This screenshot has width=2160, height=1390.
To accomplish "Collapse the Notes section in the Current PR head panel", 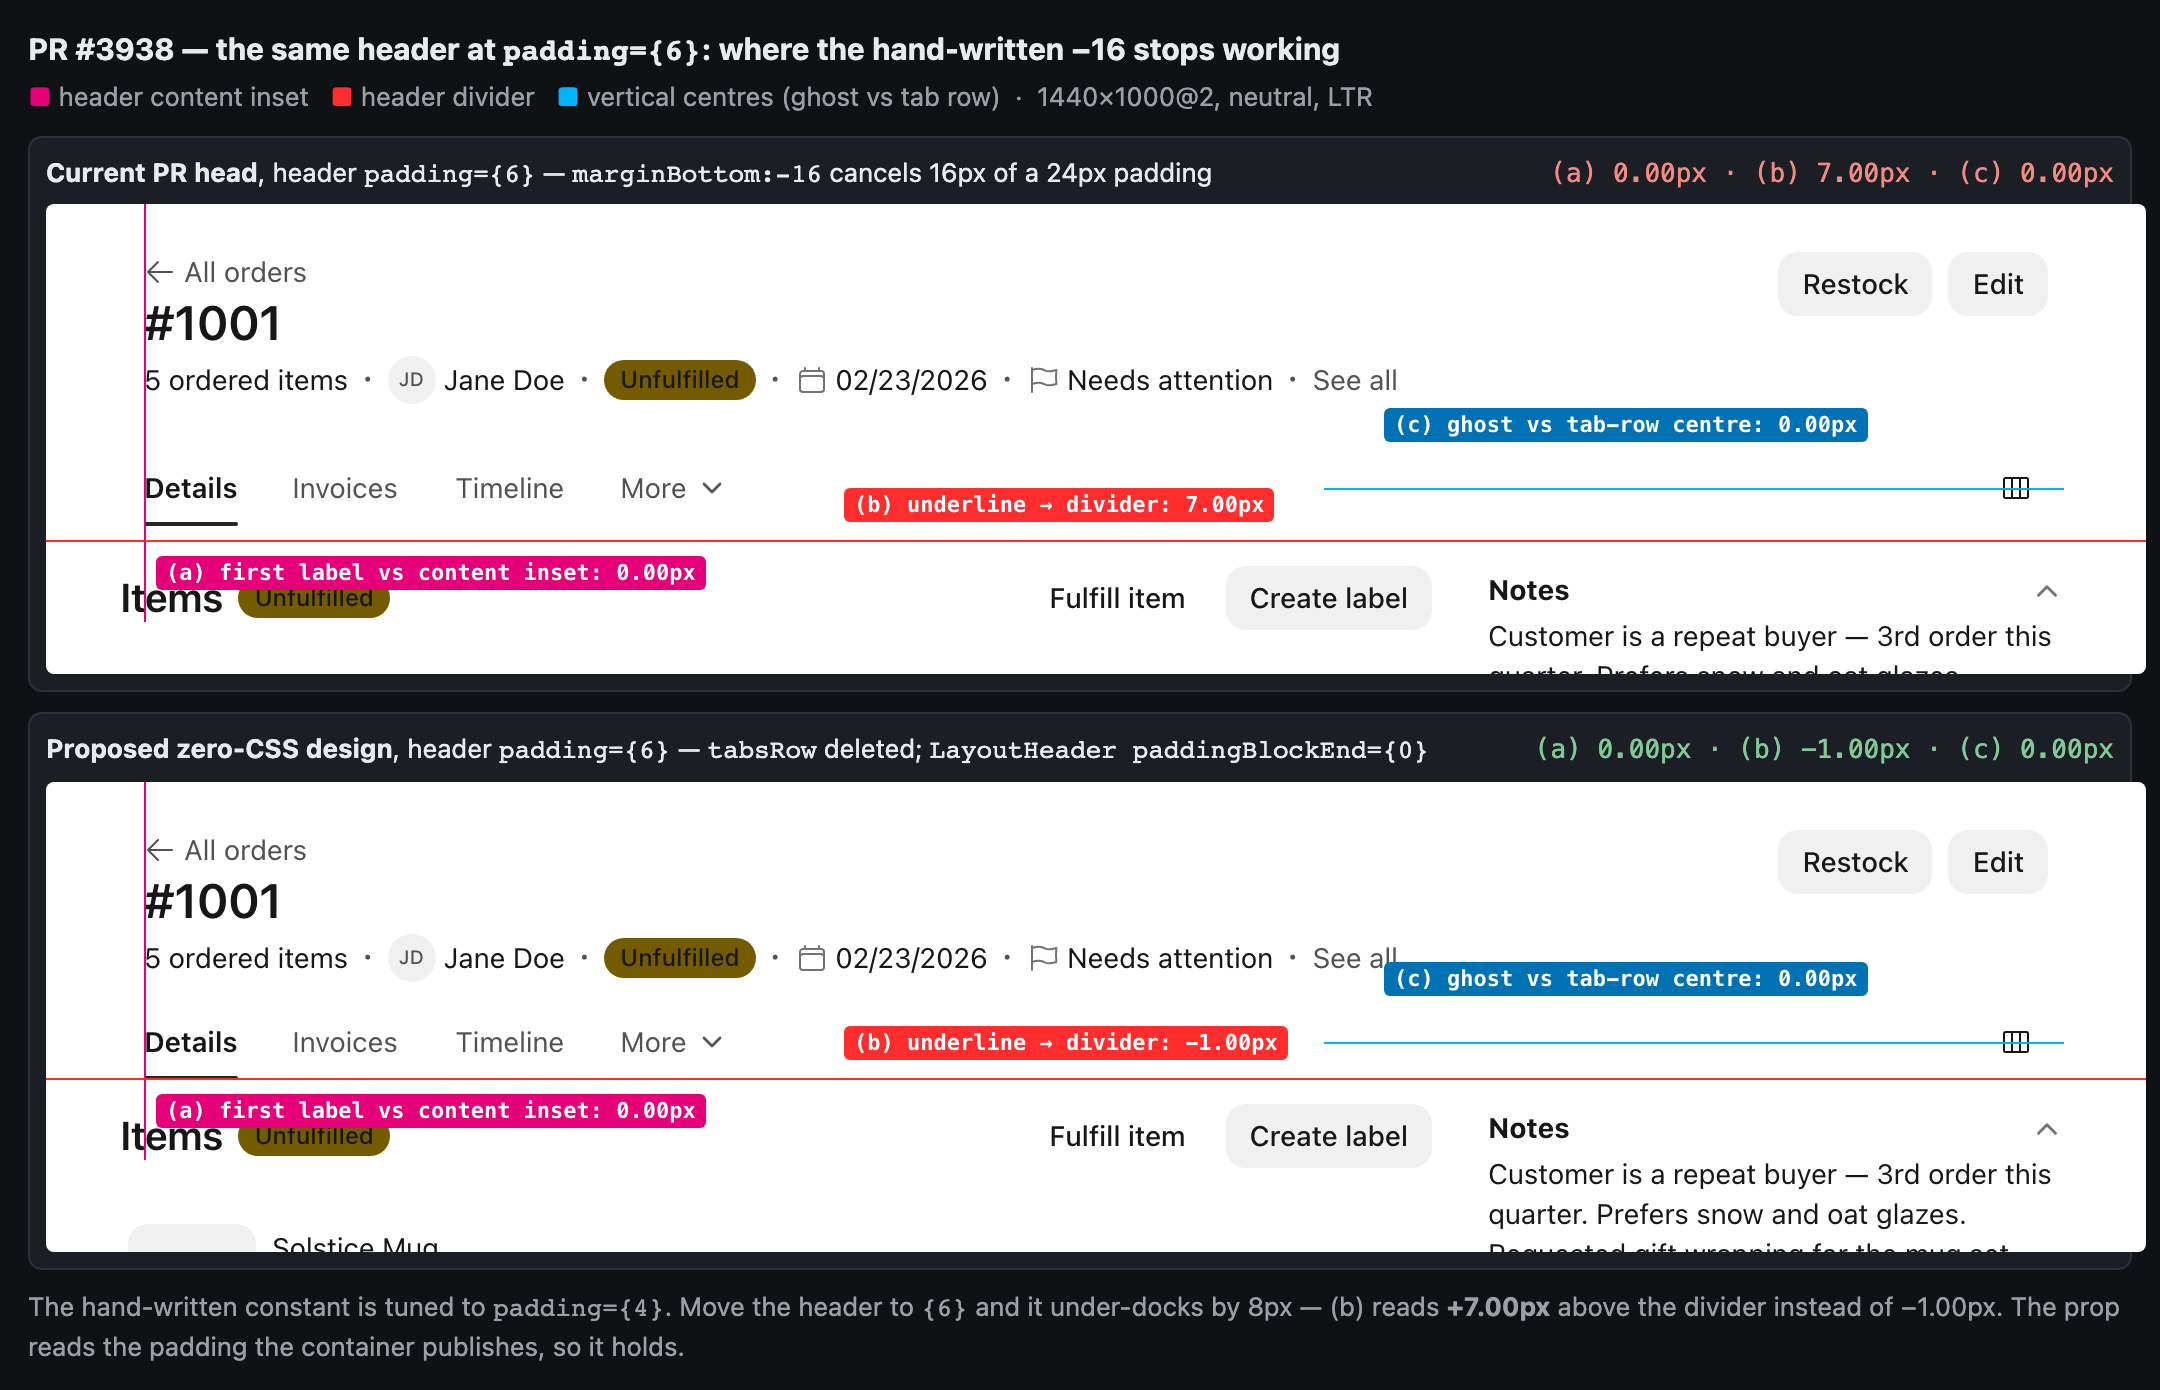I will [x=2047, y=591].
